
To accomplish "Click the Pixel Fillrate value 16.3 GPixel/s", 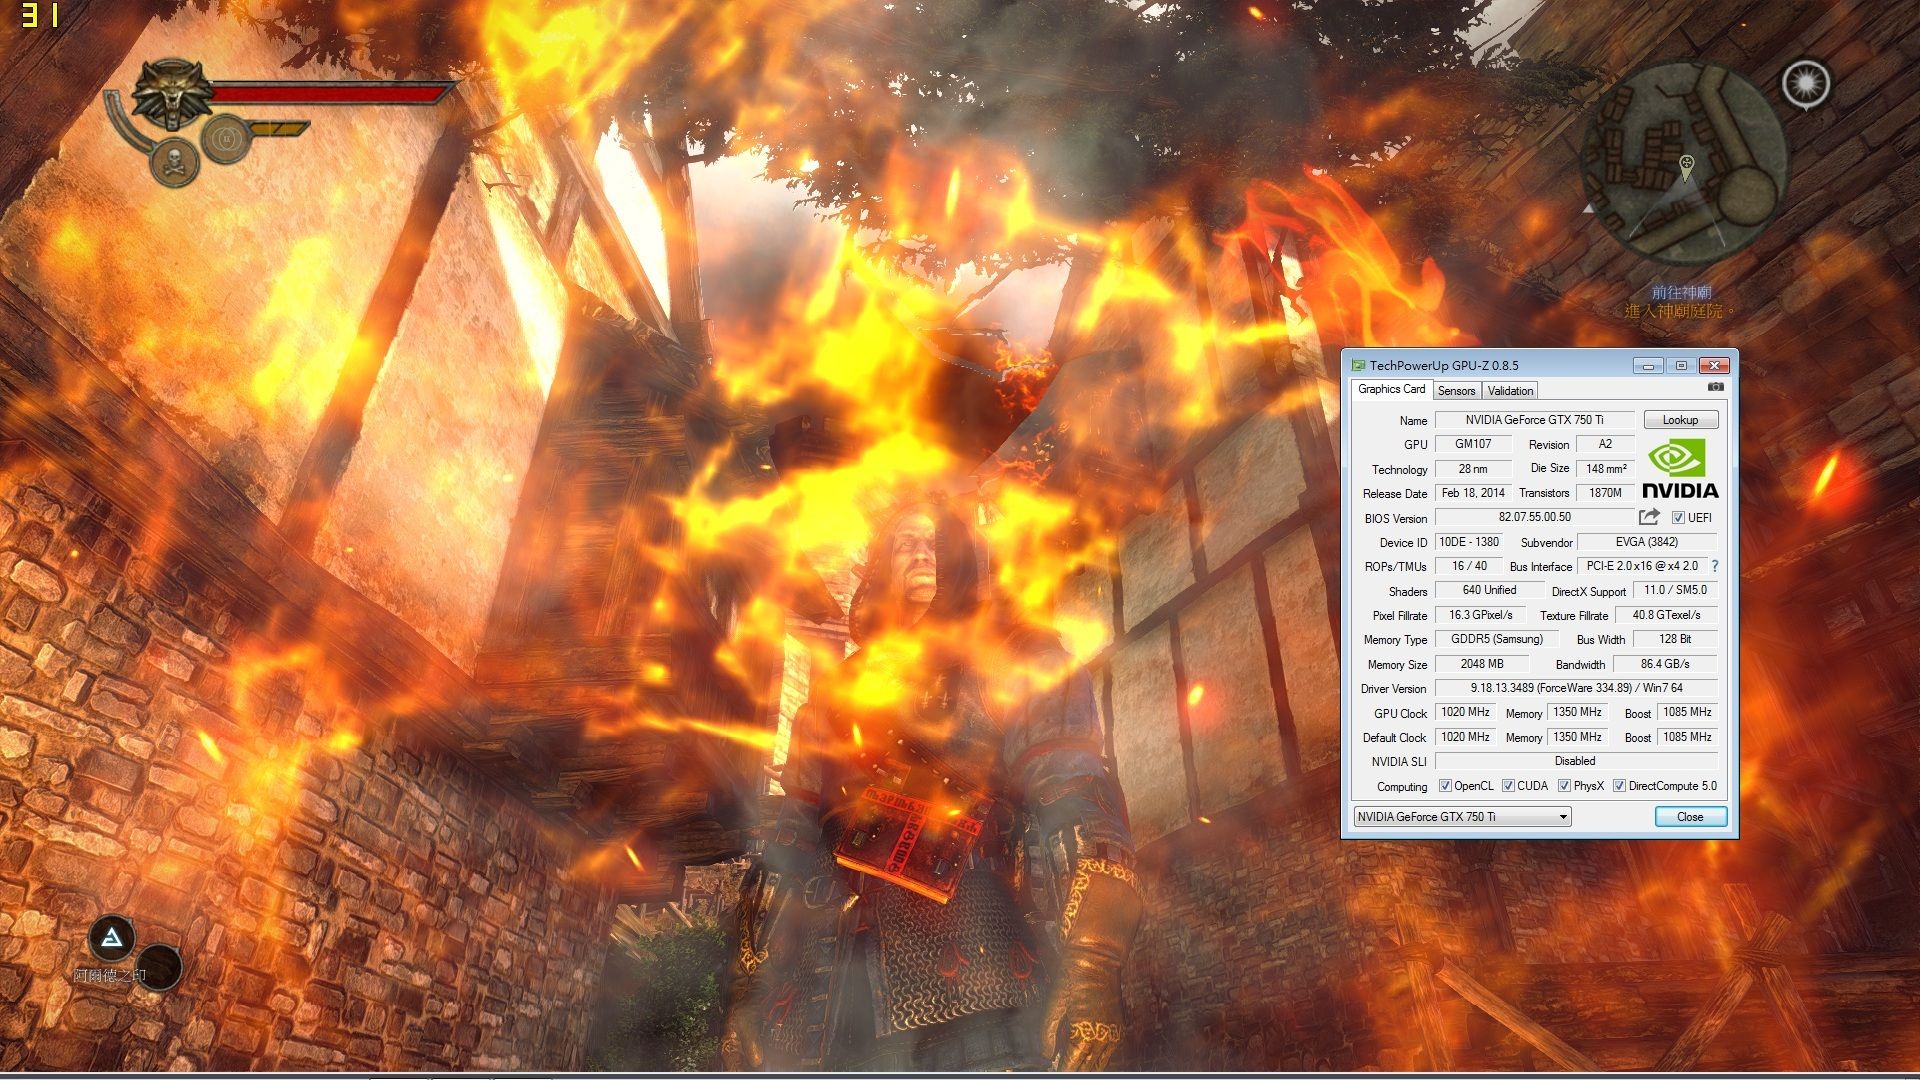I will pyautogui.click(x=1480, y=615).
